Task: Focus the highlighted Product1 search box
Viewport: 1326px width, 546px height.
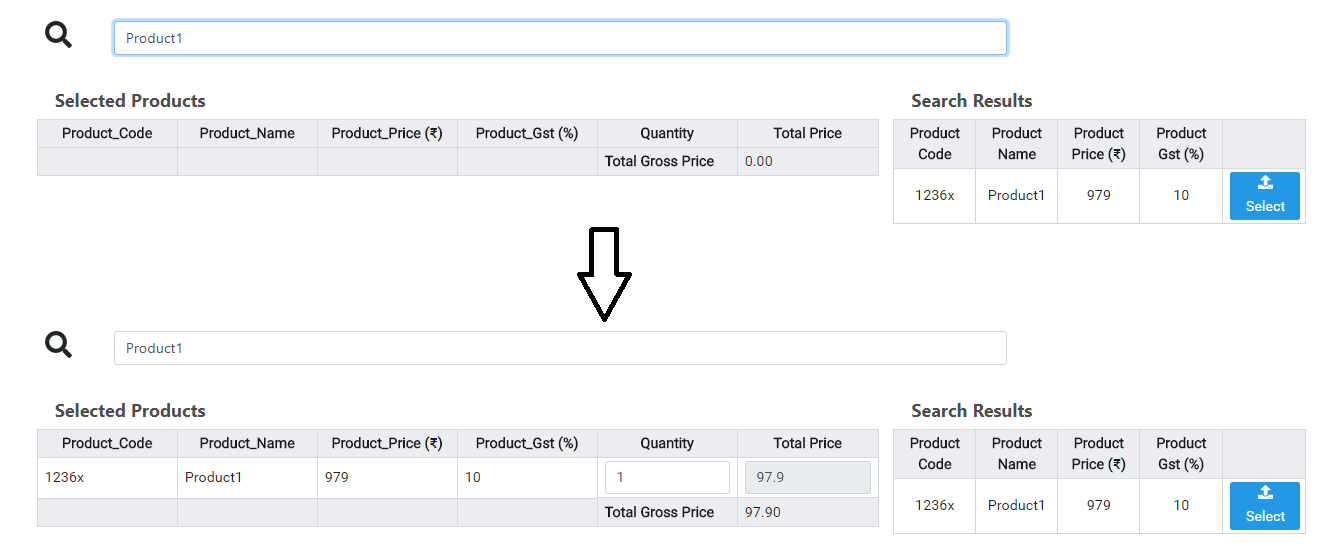Action: (560, 38)
